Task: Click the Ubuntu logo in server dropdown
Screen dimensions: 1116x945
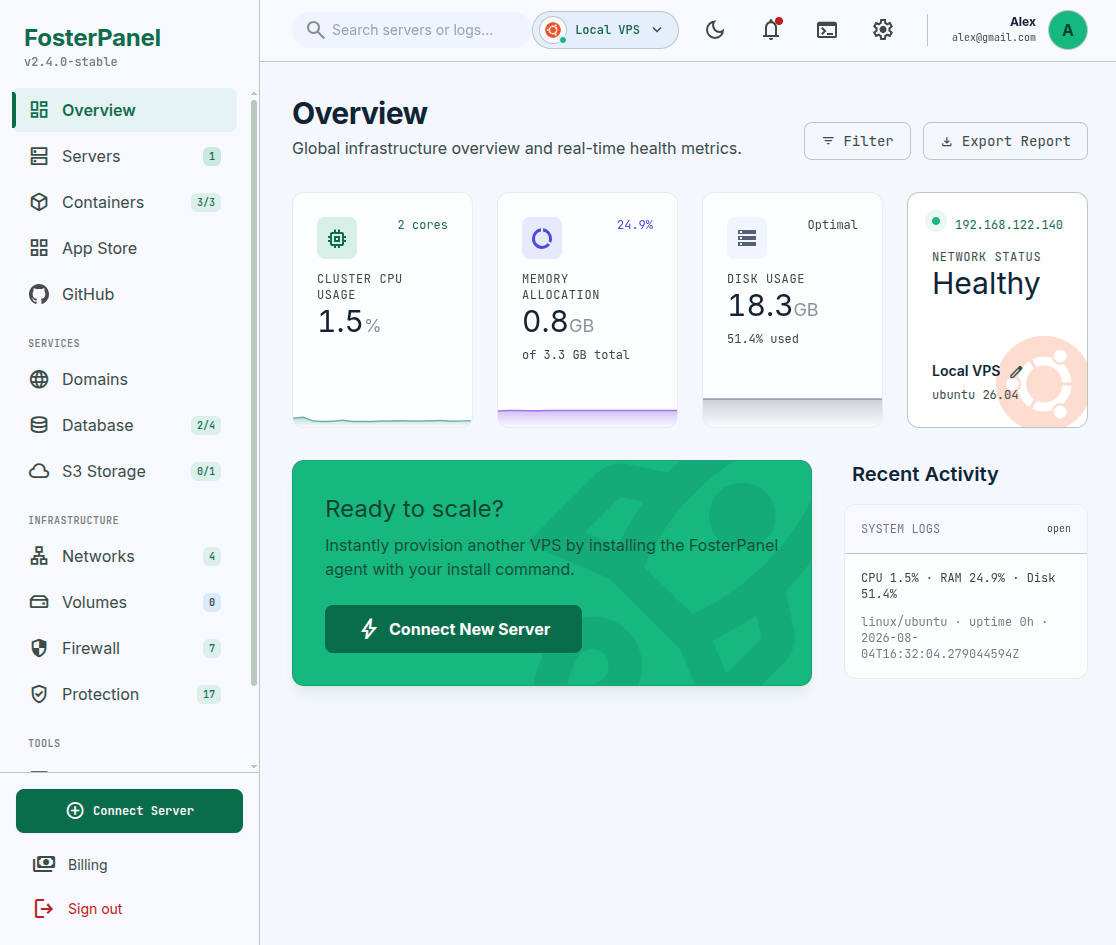Action: [x=553, y=30]
